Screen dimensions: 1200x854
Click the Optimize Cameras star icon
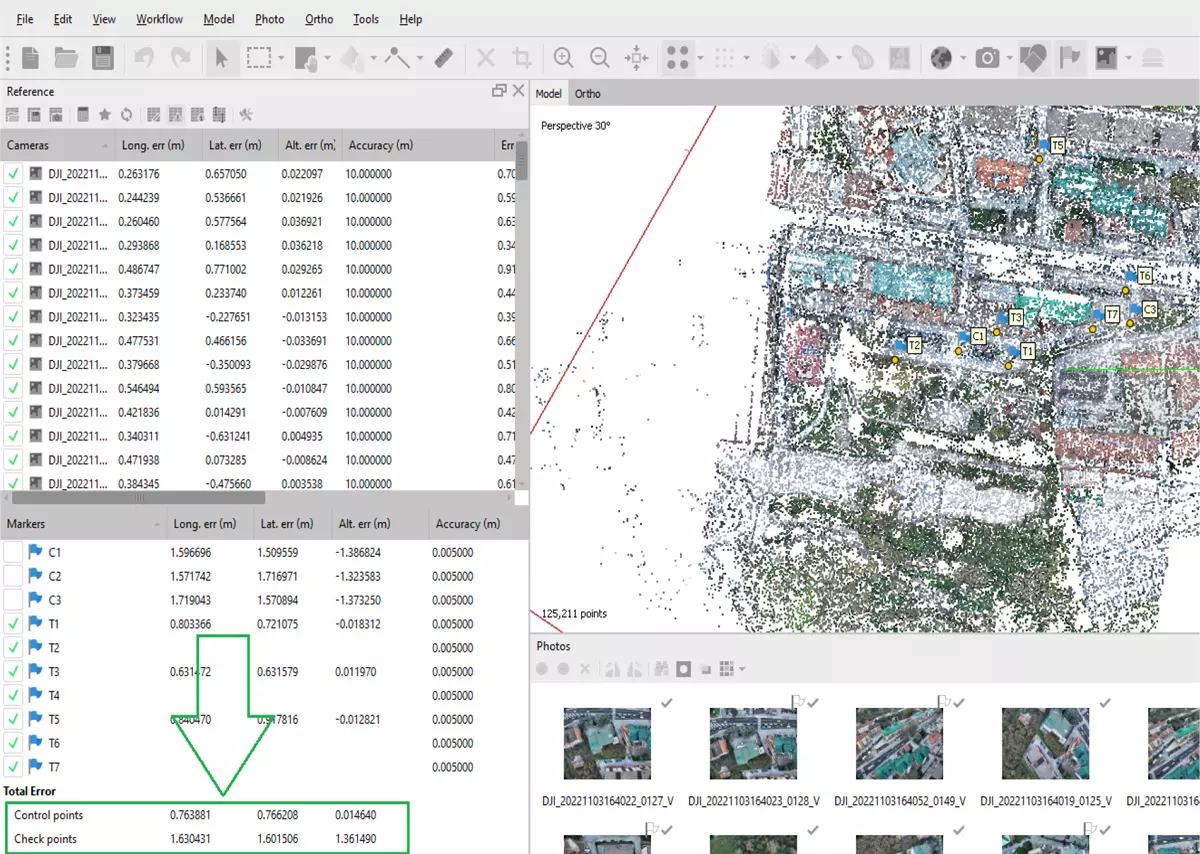104,115
